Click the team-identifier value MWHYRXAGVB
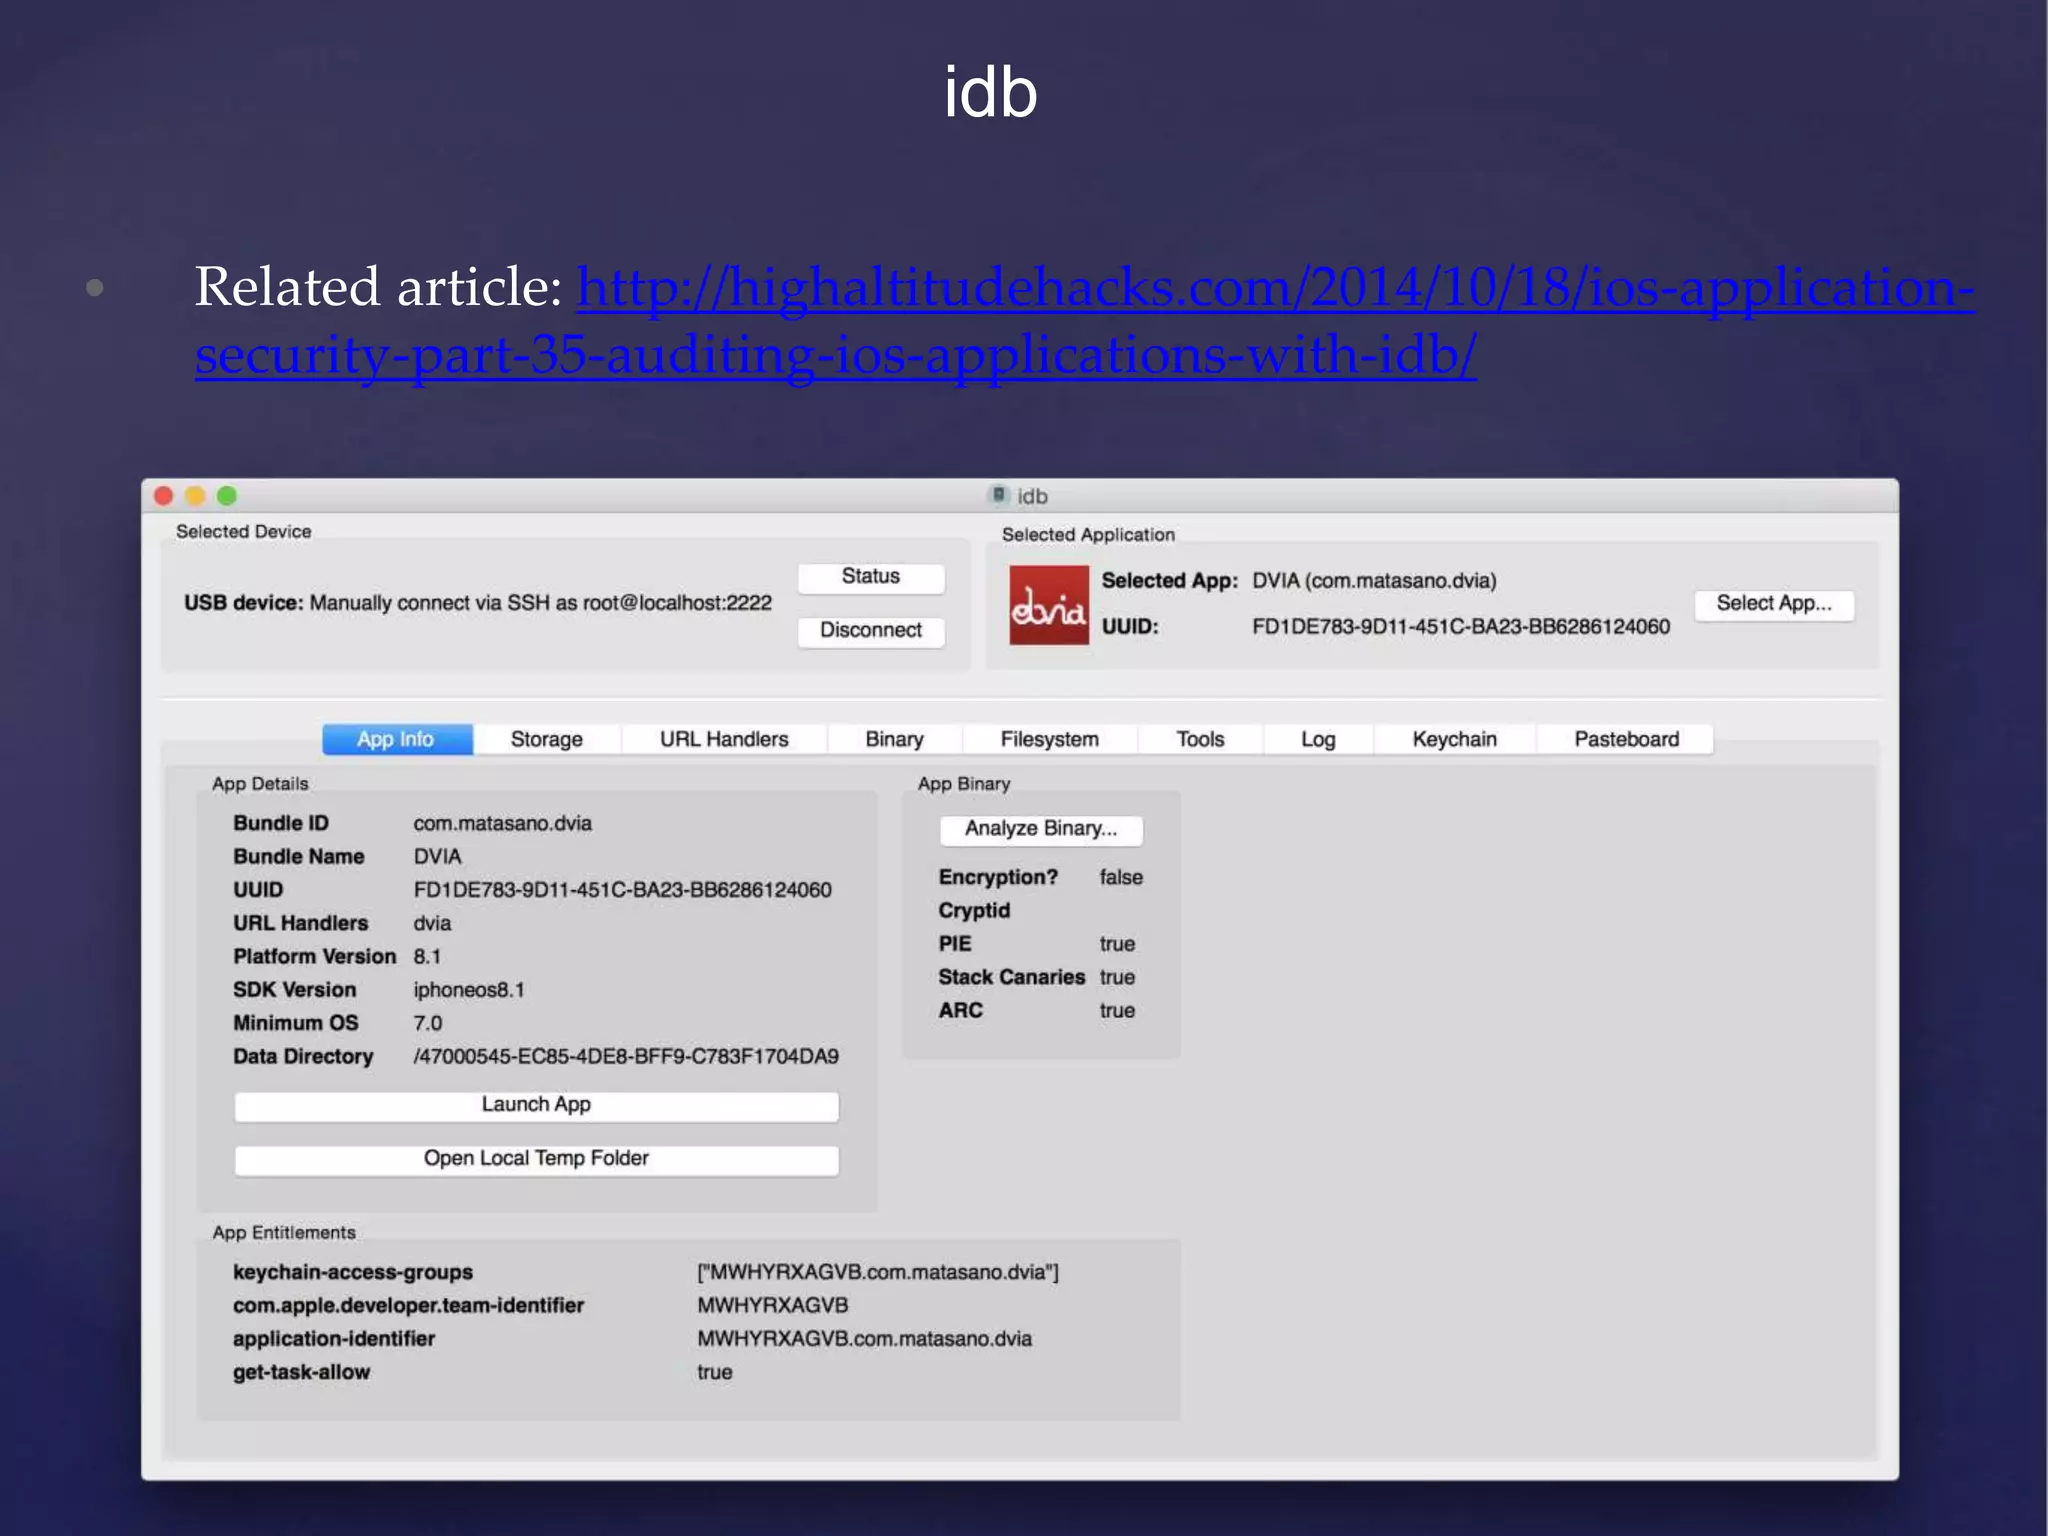Image resolution: width=2048 pixels, height=1536 pixels. pyautogui.click(x=773, y=1306)
